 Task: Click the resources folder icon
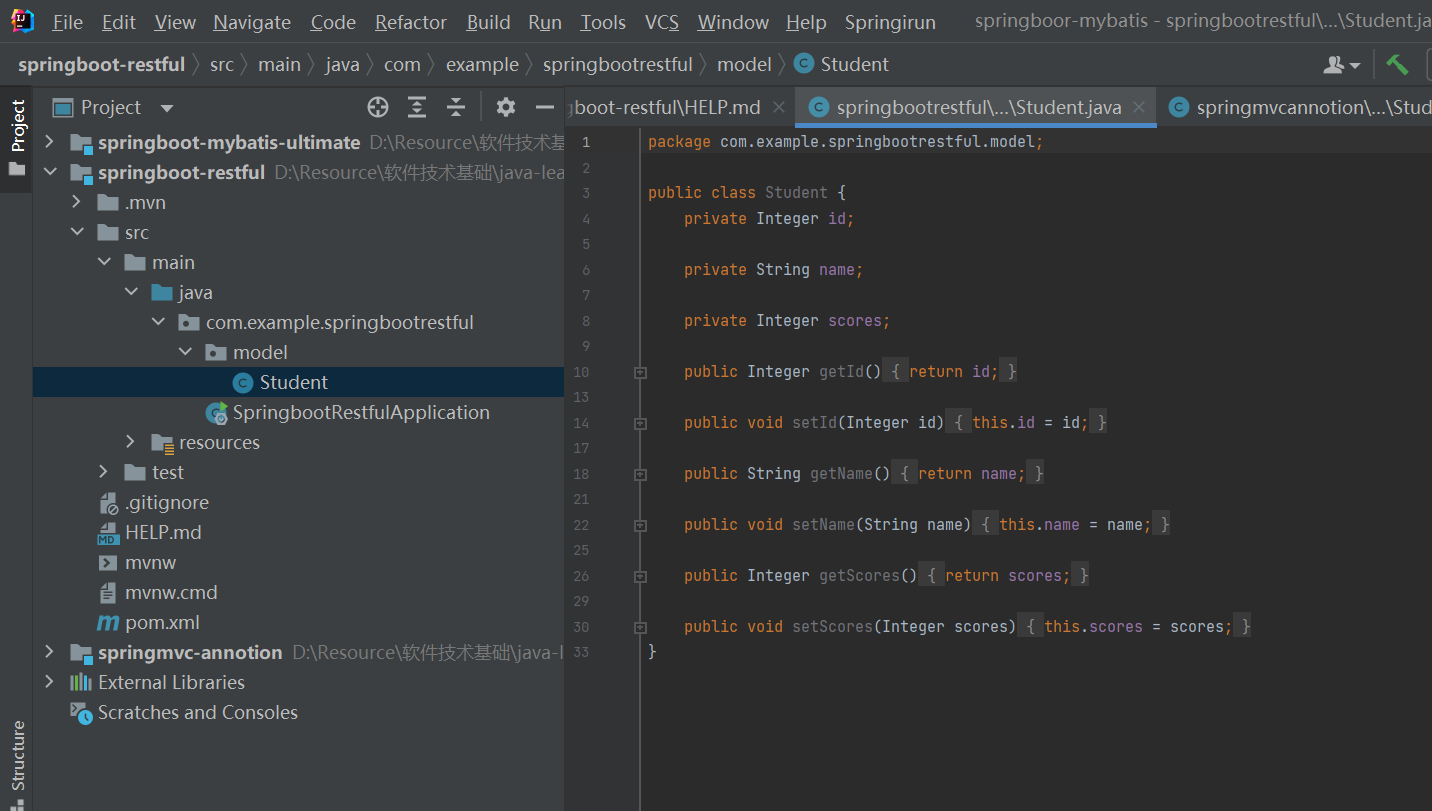(162, 443)
